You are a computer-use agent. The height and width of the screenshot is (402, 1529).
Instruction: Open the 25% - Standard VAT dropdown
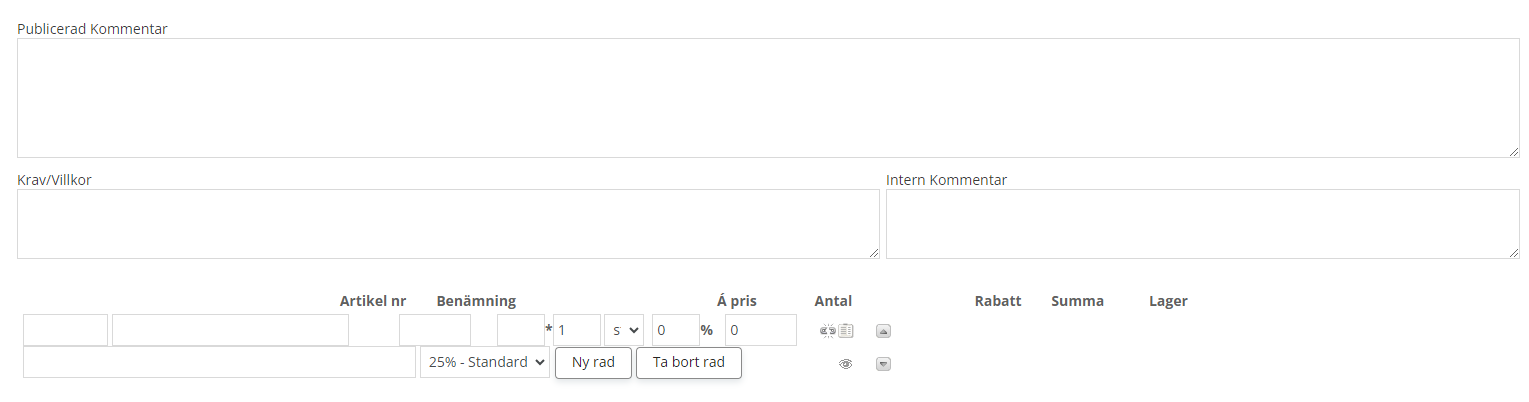click(x=485, y=362)
